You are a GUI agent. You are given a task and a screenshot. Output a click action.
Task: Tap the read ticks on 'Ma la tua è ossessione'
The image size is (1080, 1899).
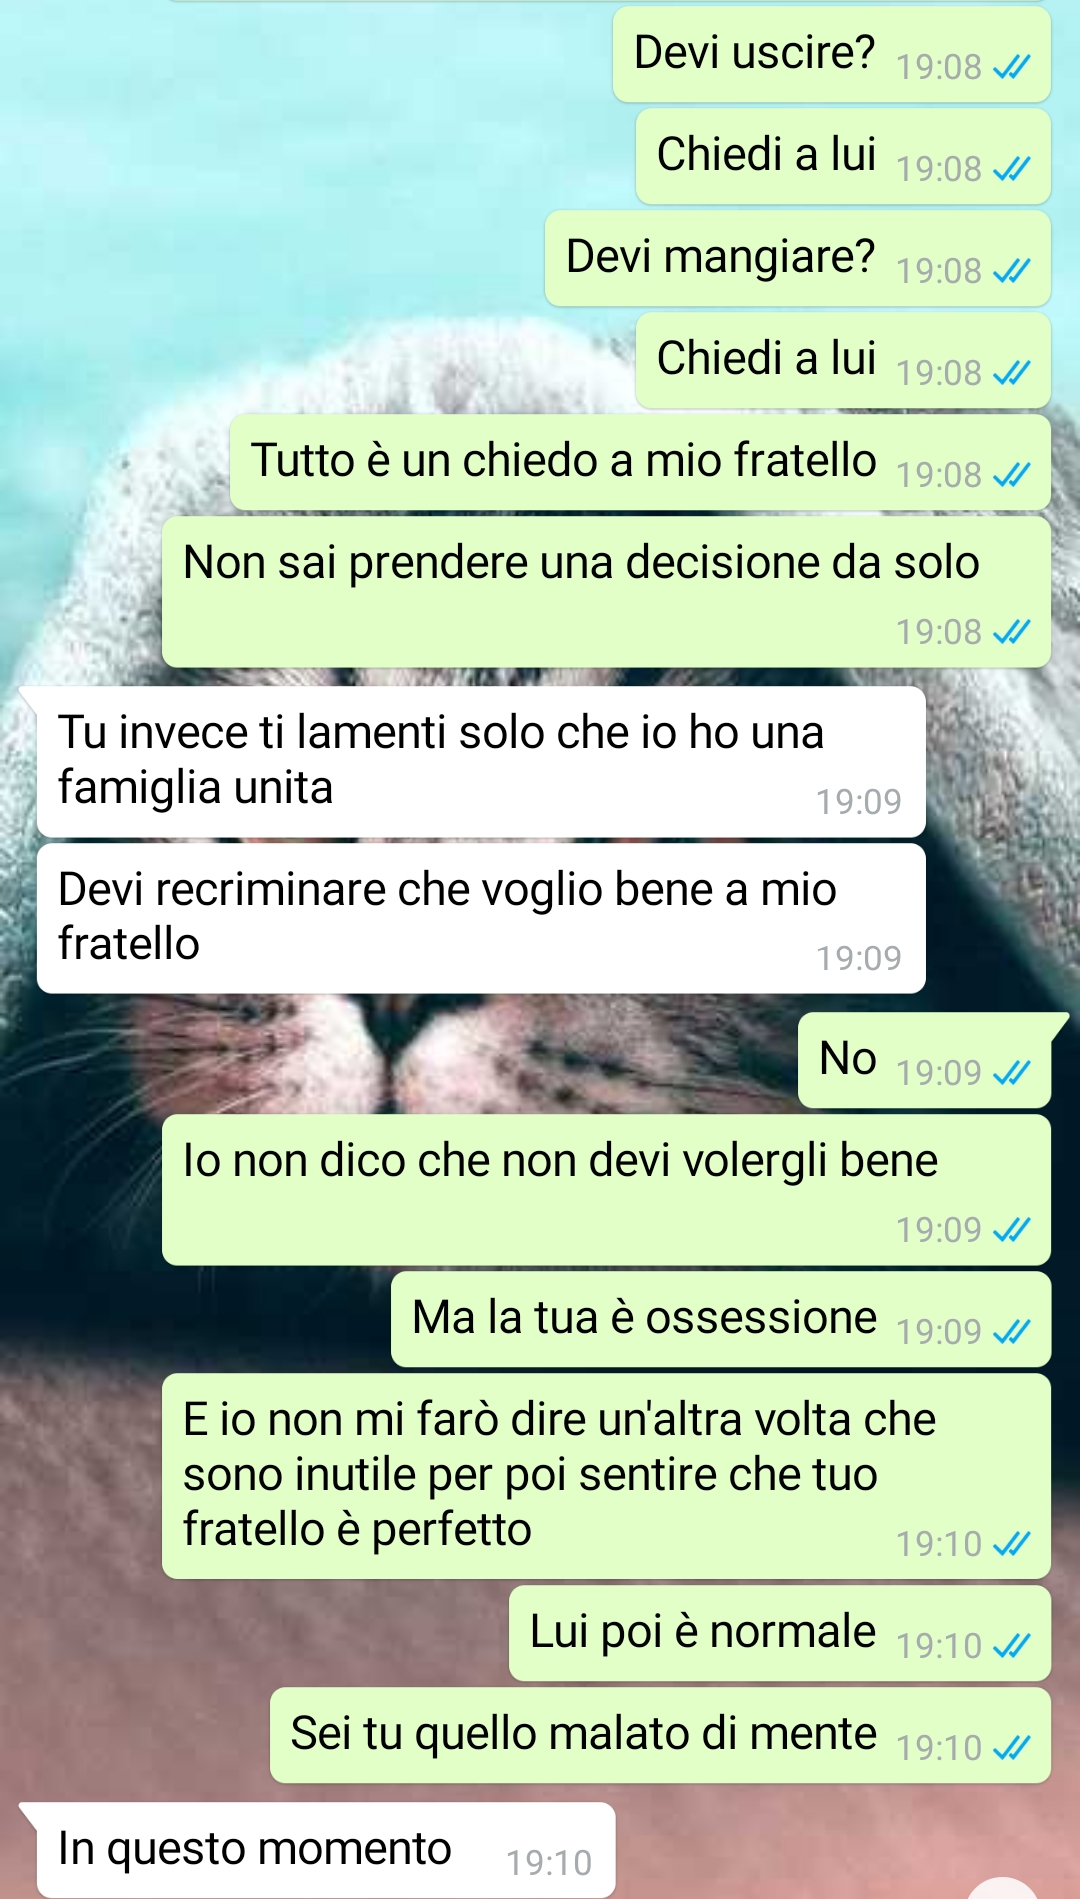pyautogui.click(x=1011, y=1332)
